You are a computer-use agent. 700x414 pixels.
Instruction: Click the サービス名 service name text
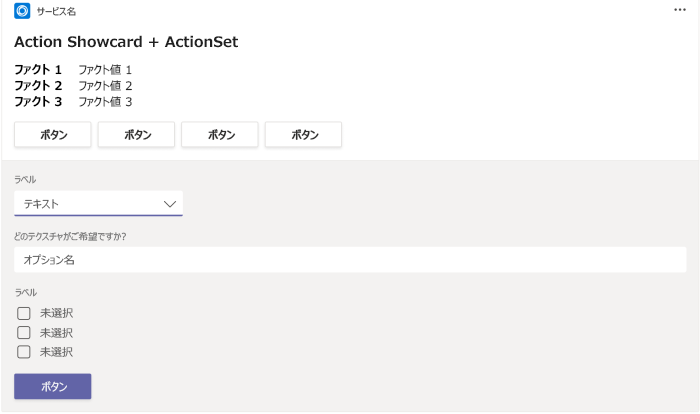coord(56,12)
